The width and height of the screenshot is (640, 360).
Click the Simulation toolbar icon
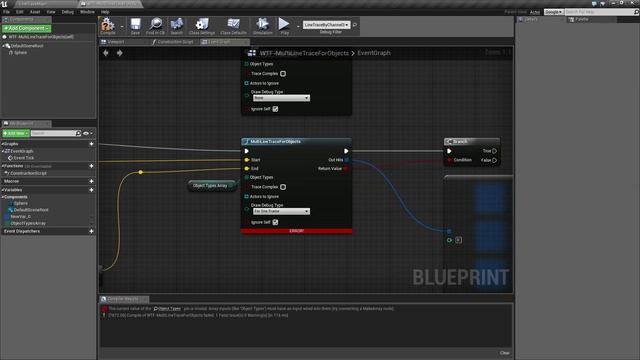coord(262,24)
